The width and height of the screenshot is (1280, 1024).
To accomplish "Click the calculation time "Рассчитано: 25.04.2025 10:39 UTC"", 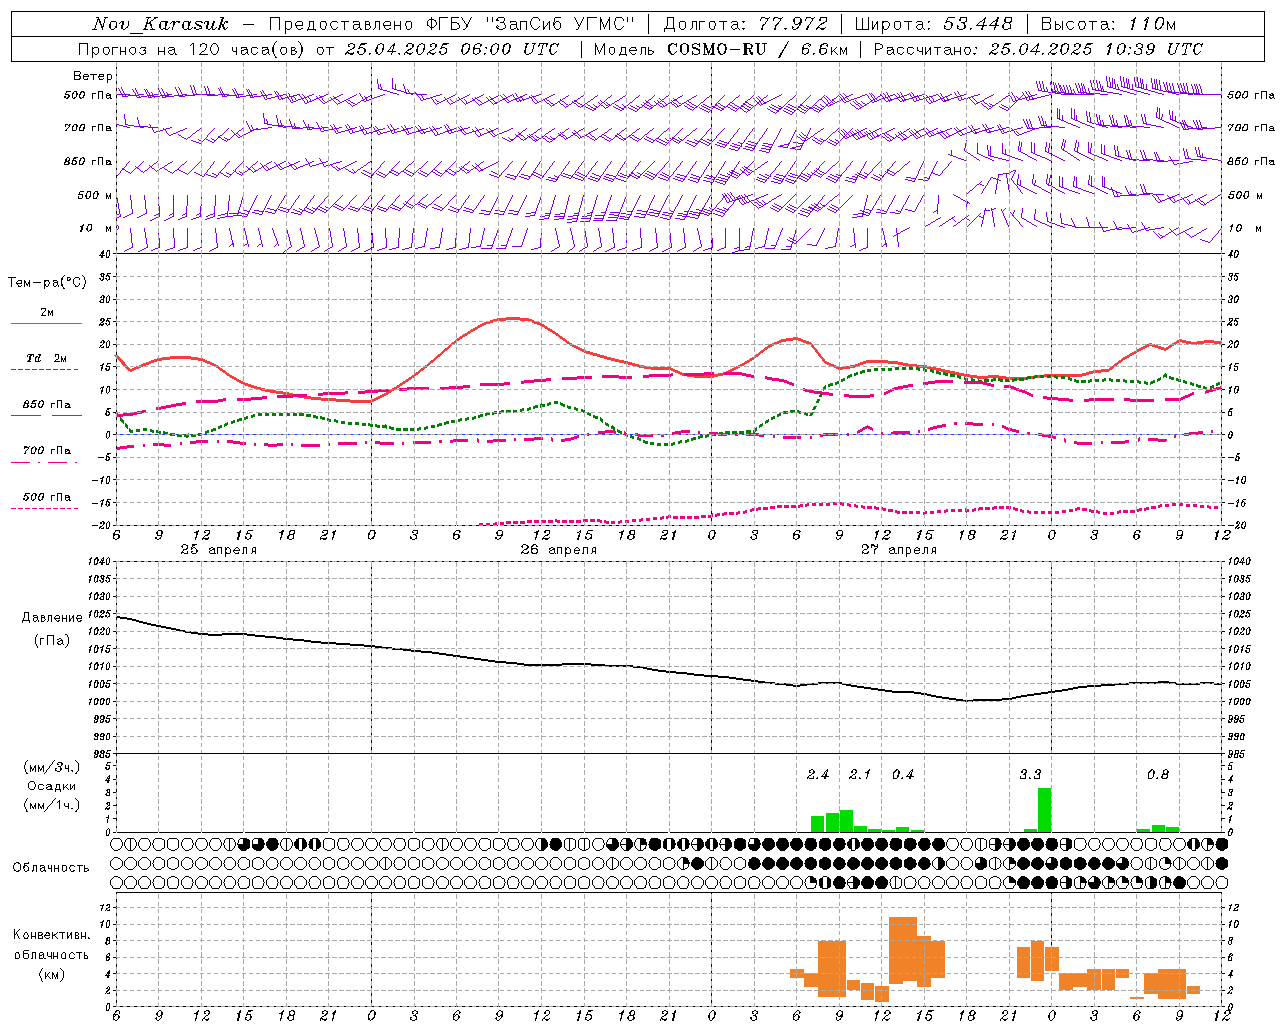I will pyautogui.click(x=1039, y=49).
